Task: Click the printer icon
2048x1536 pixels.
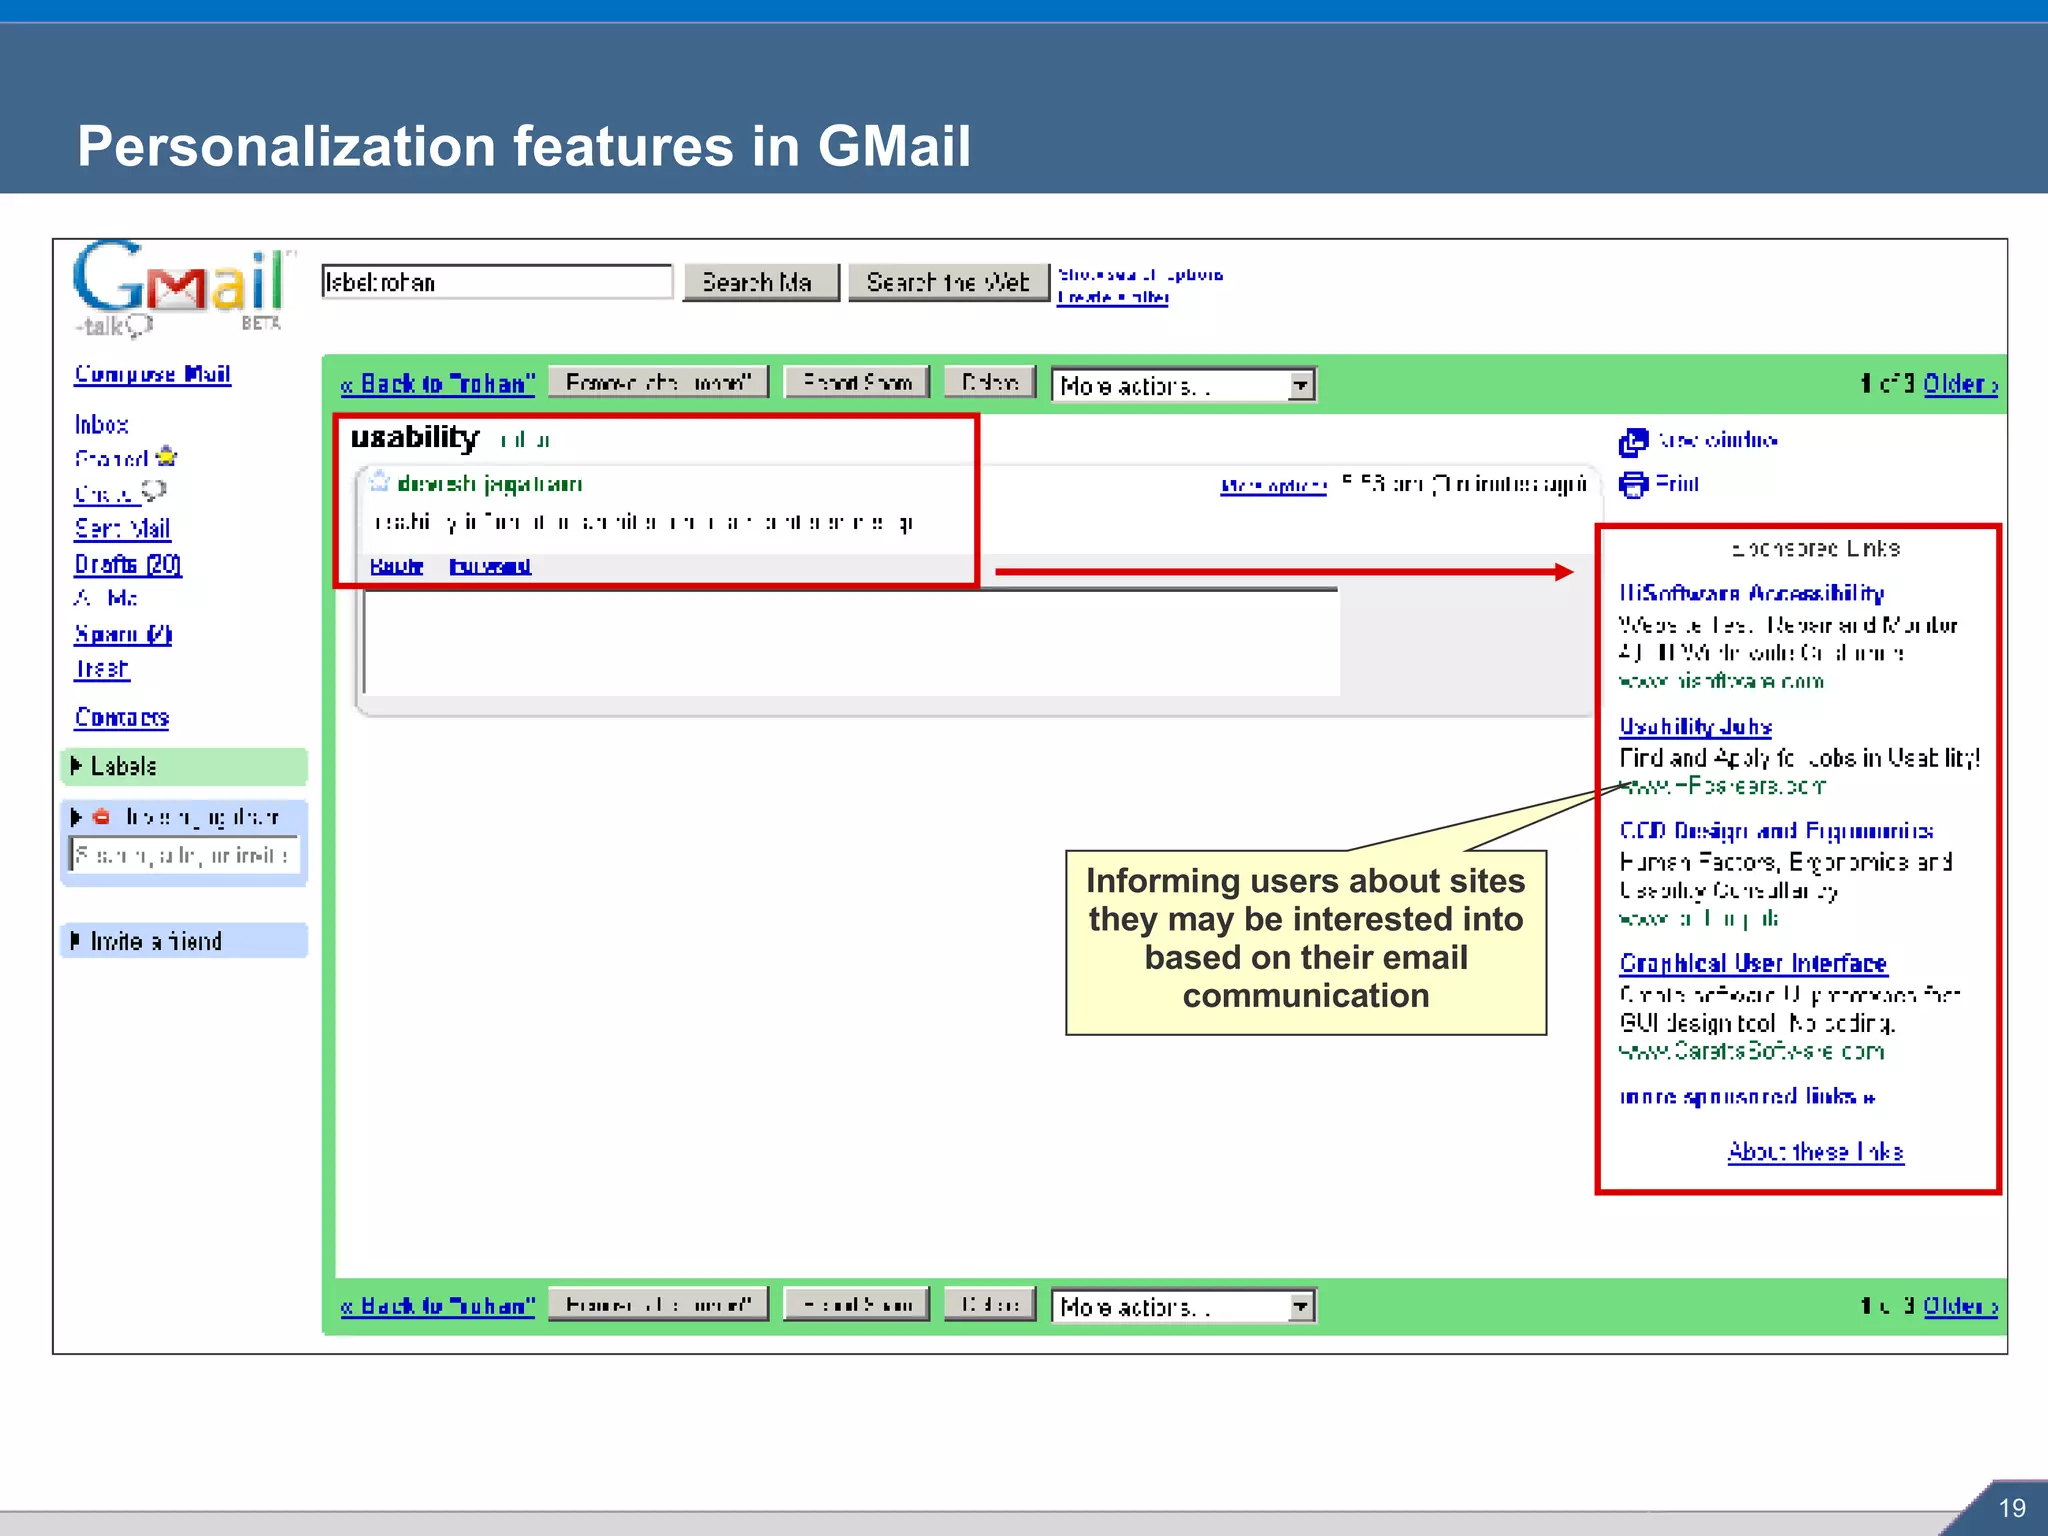Action: point(1633,485)
